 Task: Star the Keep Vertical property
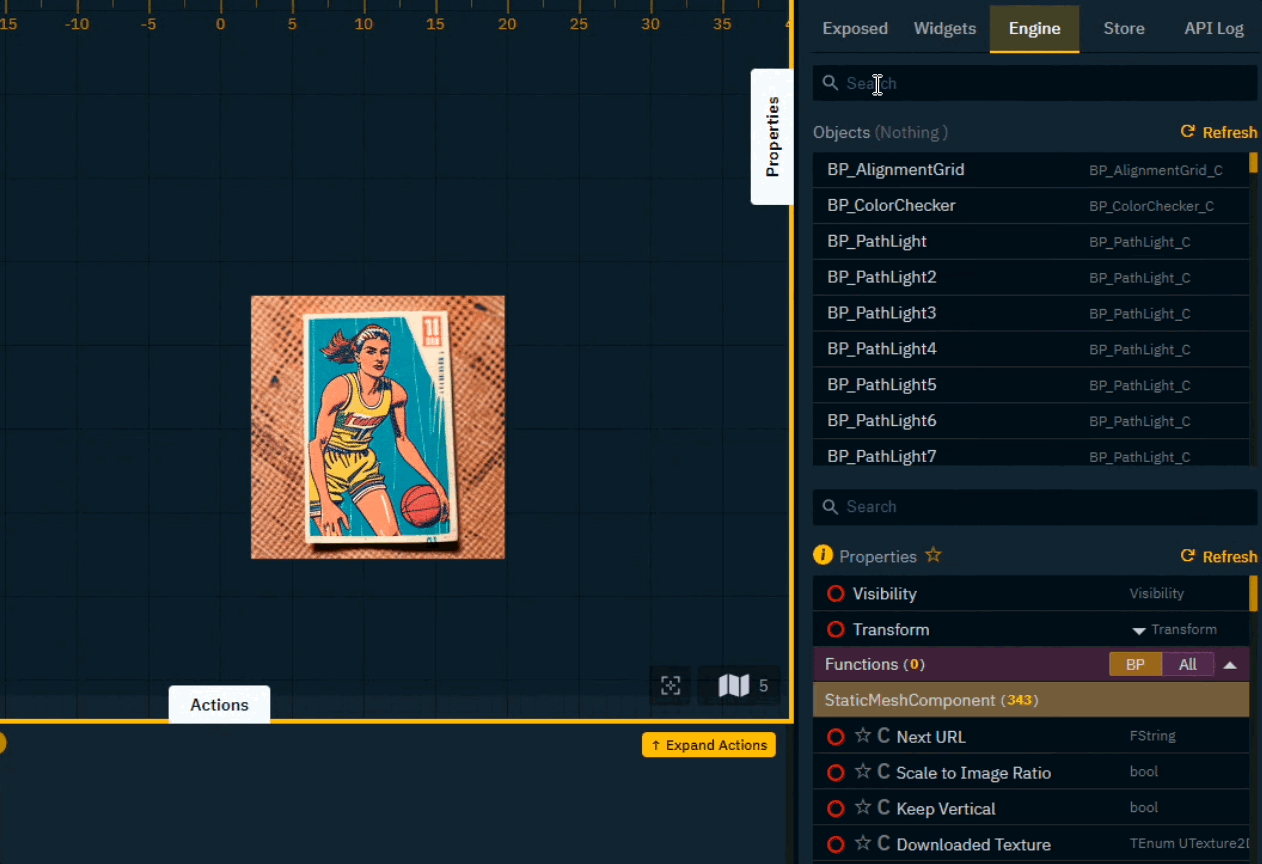tap(863, 808)
